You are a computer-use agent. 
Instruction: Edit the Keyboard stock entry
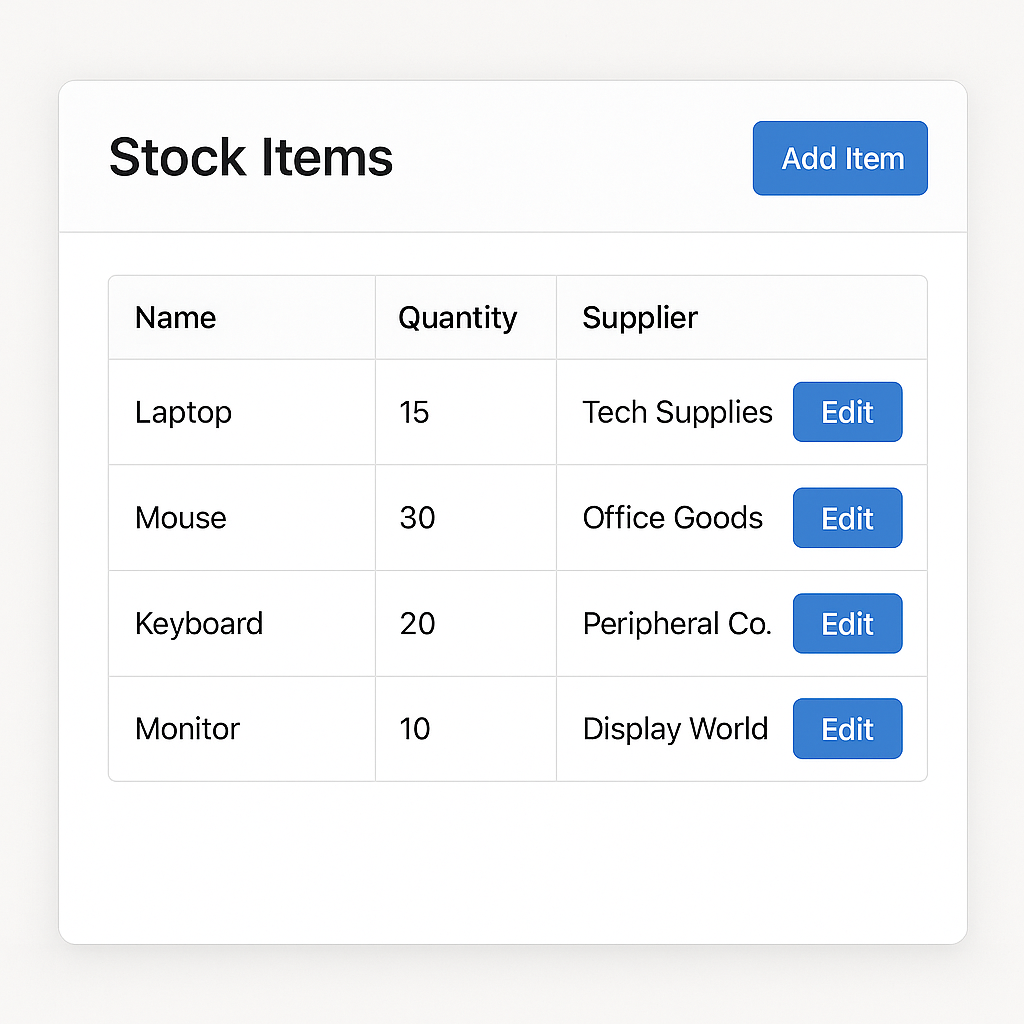847,623
